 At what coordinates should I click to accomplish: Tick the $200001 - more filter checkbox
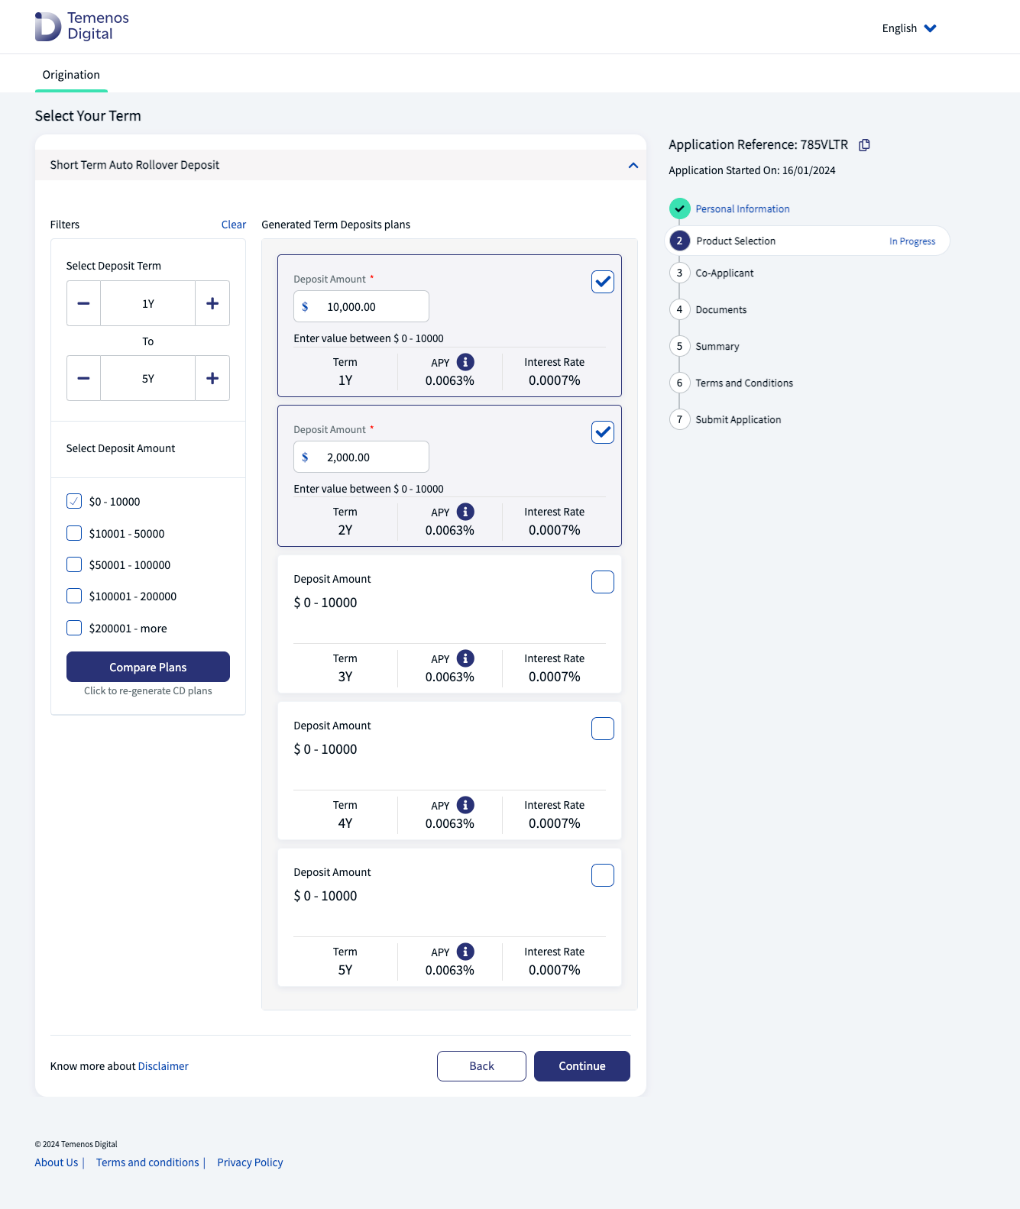pos(74,628)
